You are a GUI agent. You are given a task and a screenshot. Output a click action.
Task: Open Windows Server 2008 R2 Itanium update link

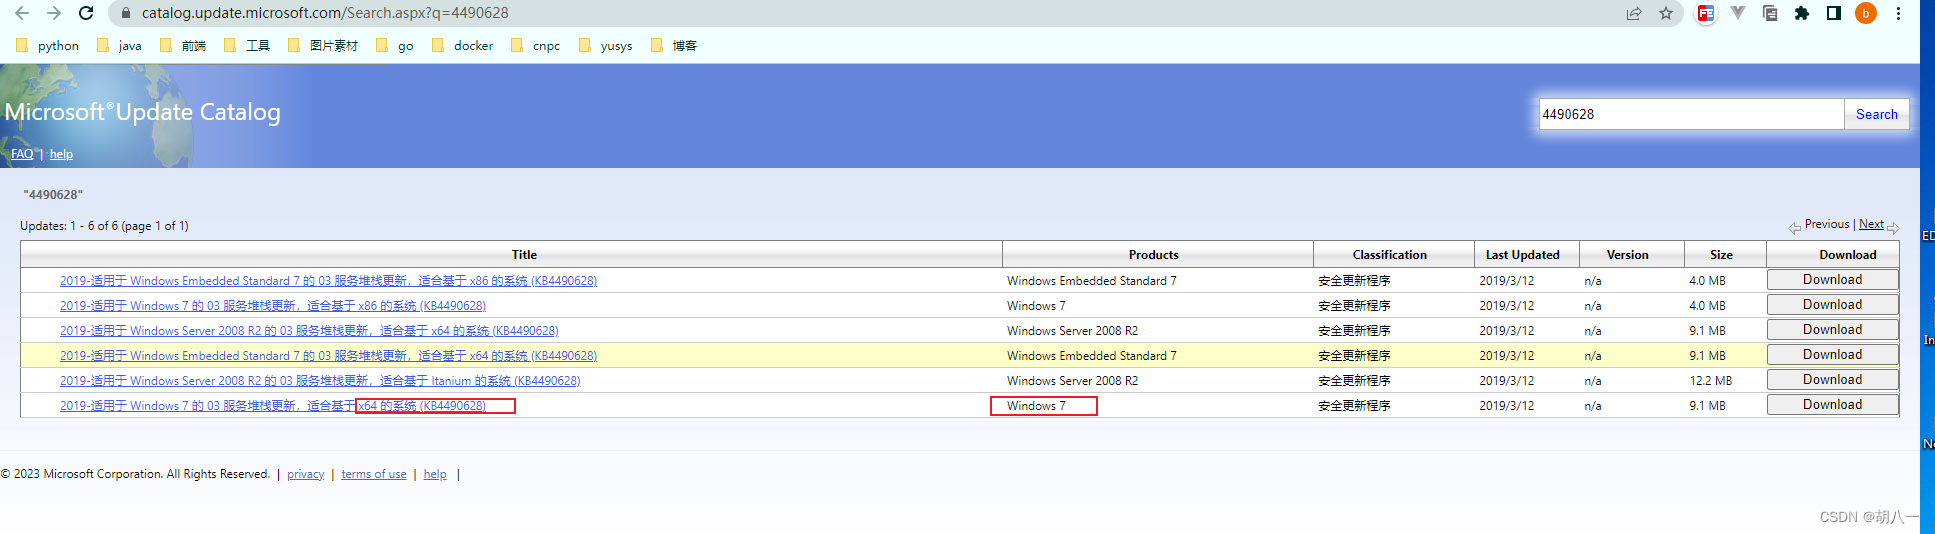point(320,381)
